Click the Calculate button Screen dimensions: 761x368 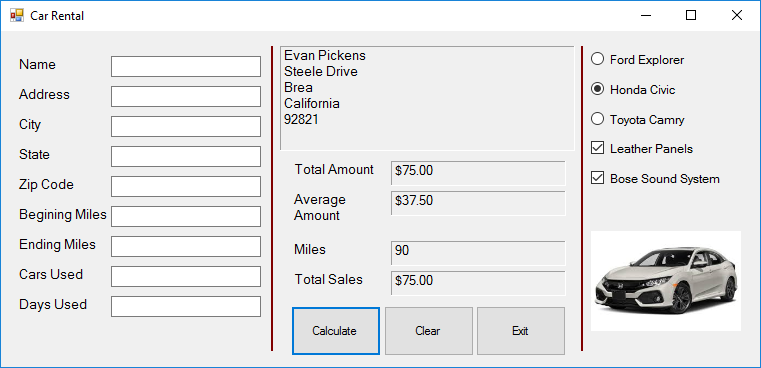(x=336, y=331)
